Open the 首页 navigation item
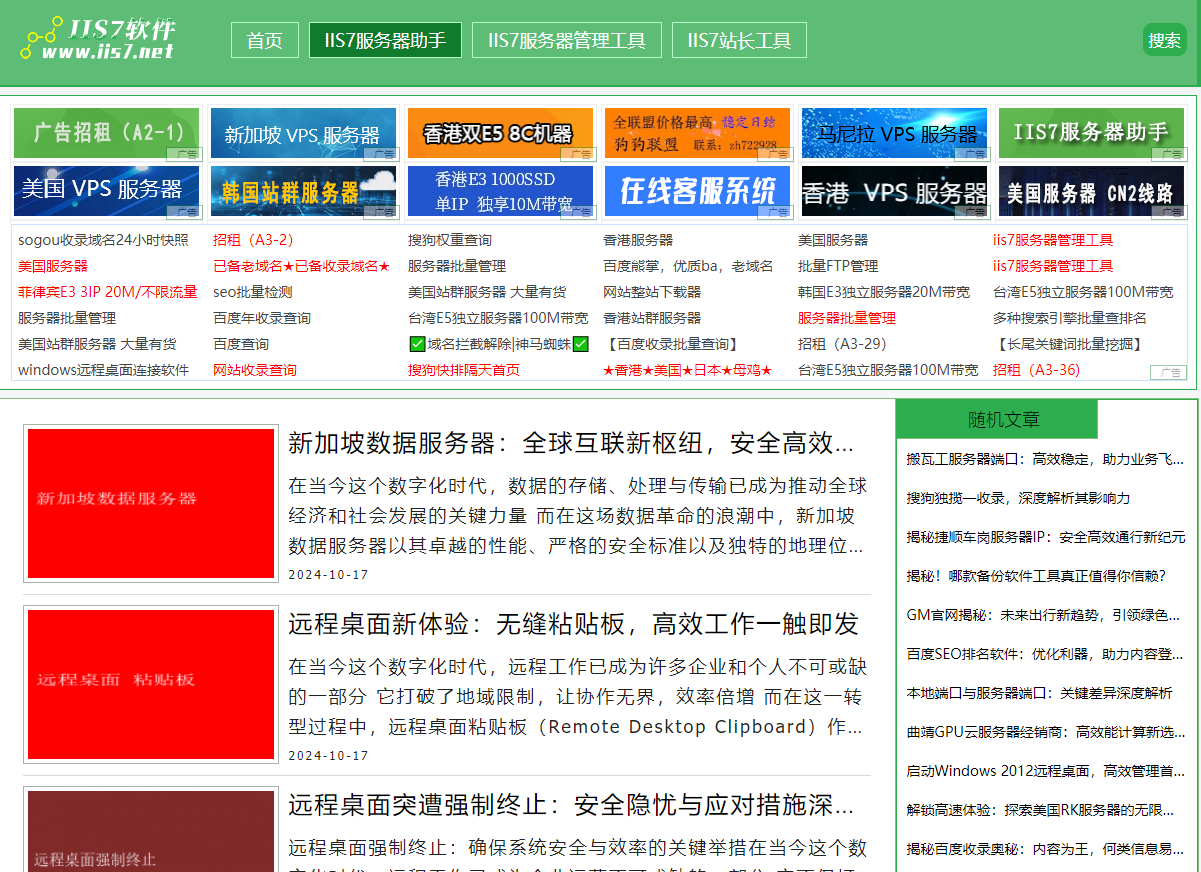 click(265, 40)
